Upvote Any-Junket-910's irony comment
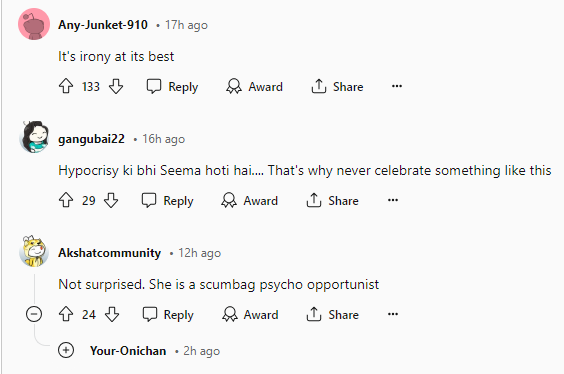 click(x=66, y=86)
